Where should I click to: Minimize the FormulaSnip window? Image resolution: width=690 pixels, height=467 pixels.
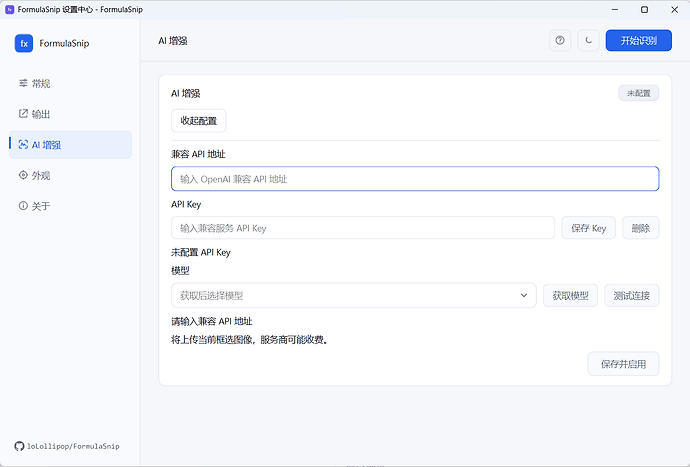[615, 9]
